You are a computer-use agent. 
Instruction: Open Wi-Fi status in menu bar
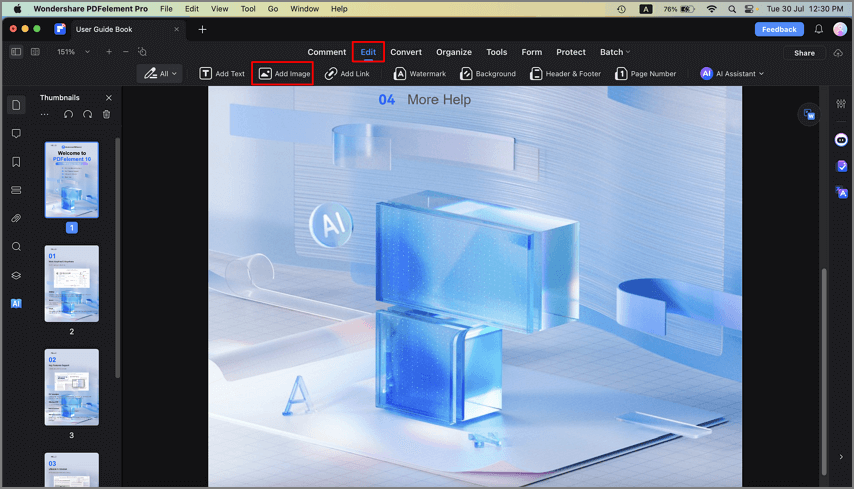(711, 9)
